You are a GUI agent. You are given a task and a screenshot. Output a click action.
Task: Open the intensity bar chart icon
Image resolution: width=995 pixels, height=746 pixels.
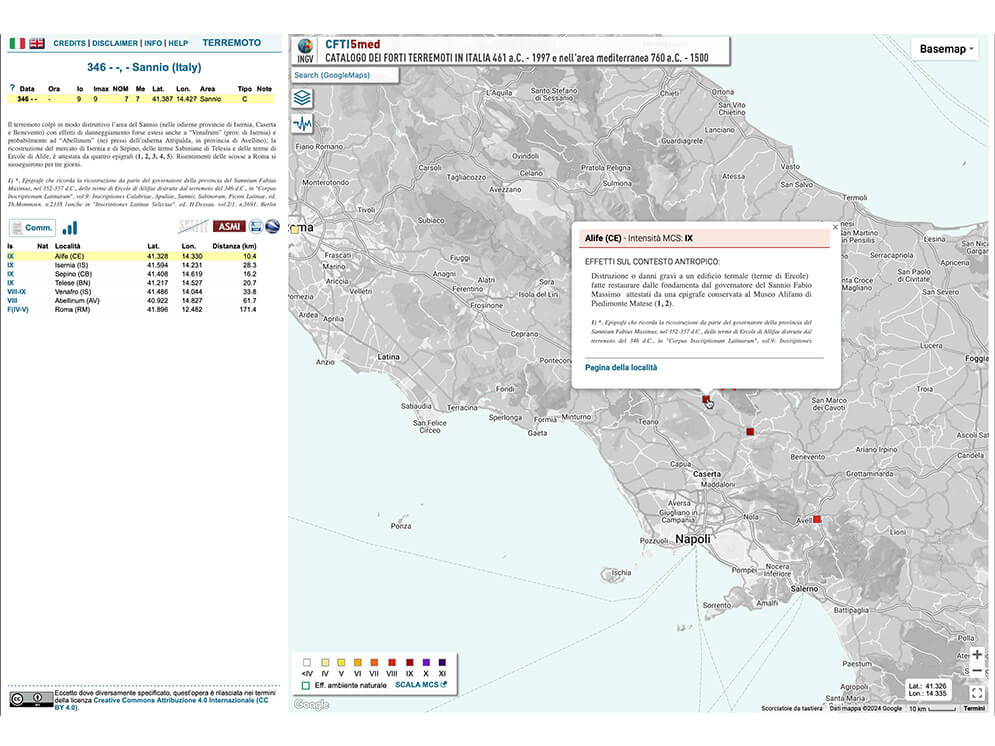pos(70,228)
